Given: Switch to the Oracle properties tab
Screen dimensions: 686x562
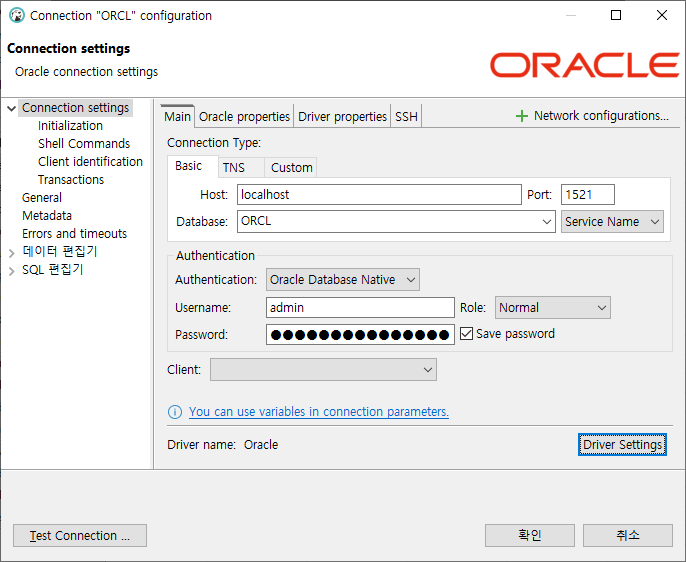Looking at the screenshot, I should pos(244,117).
